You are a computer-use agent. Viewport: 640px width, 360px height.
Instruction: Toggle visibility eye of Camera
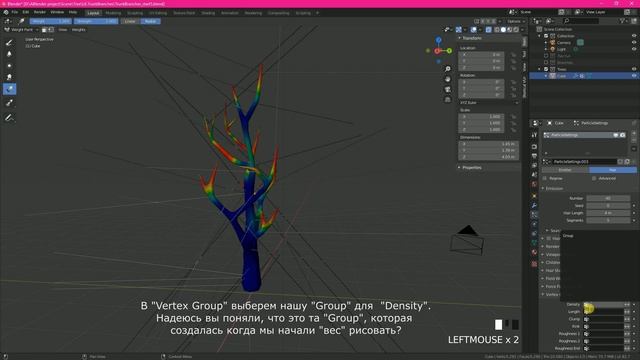pyautogui.click(x=634, y=42)
